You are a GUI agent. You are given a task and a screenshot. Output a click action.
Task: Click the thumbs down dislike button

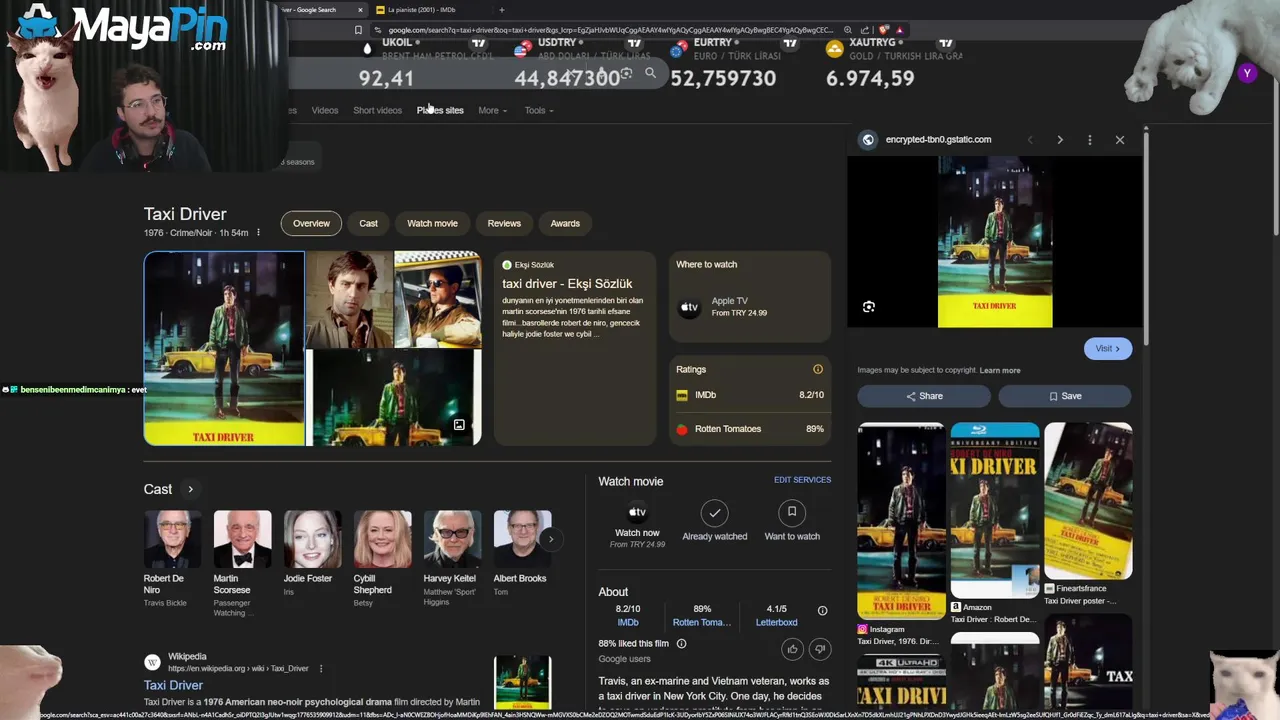pos(820,649)
